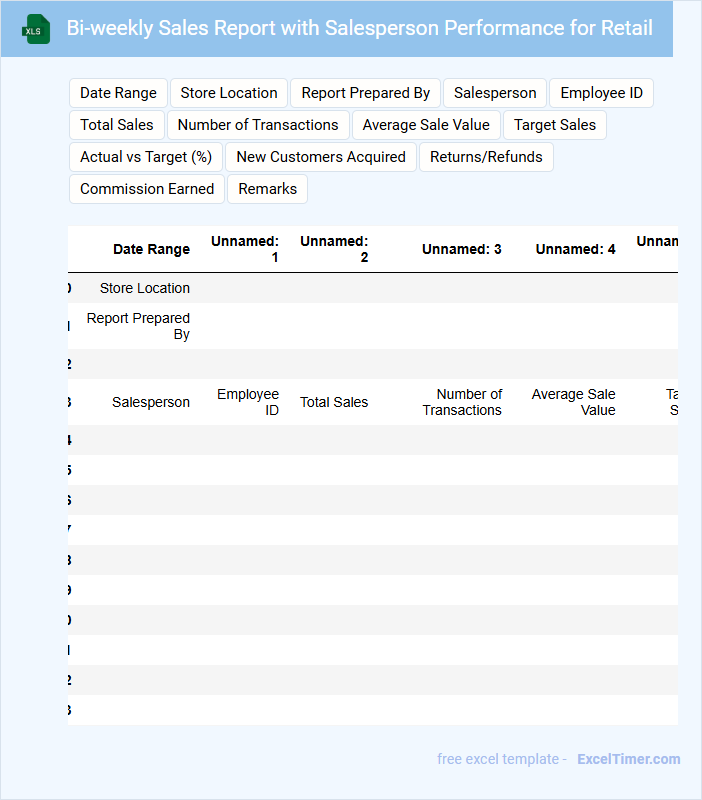Select the Total Sales tag
The image size is (702, 800).
pyautogui.click(x=117, y=125)
